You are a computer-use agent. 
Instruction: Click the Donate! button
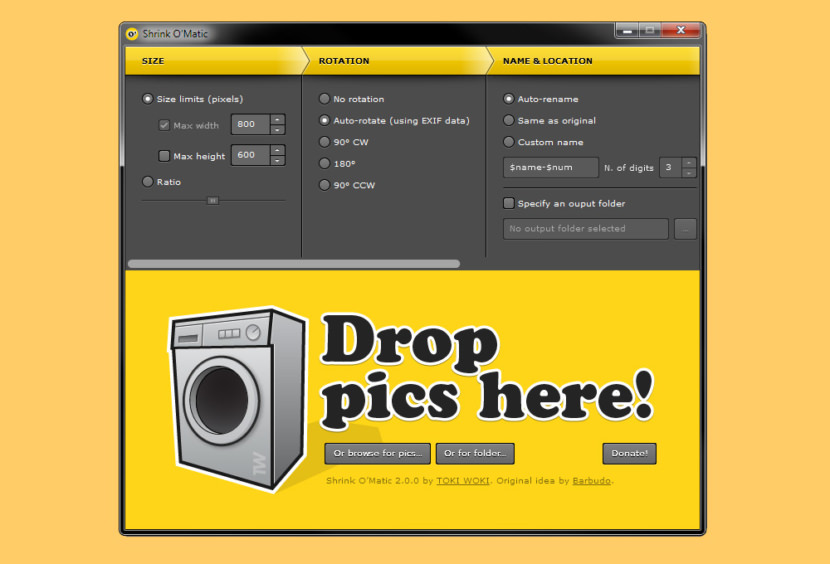coord(629,453)
